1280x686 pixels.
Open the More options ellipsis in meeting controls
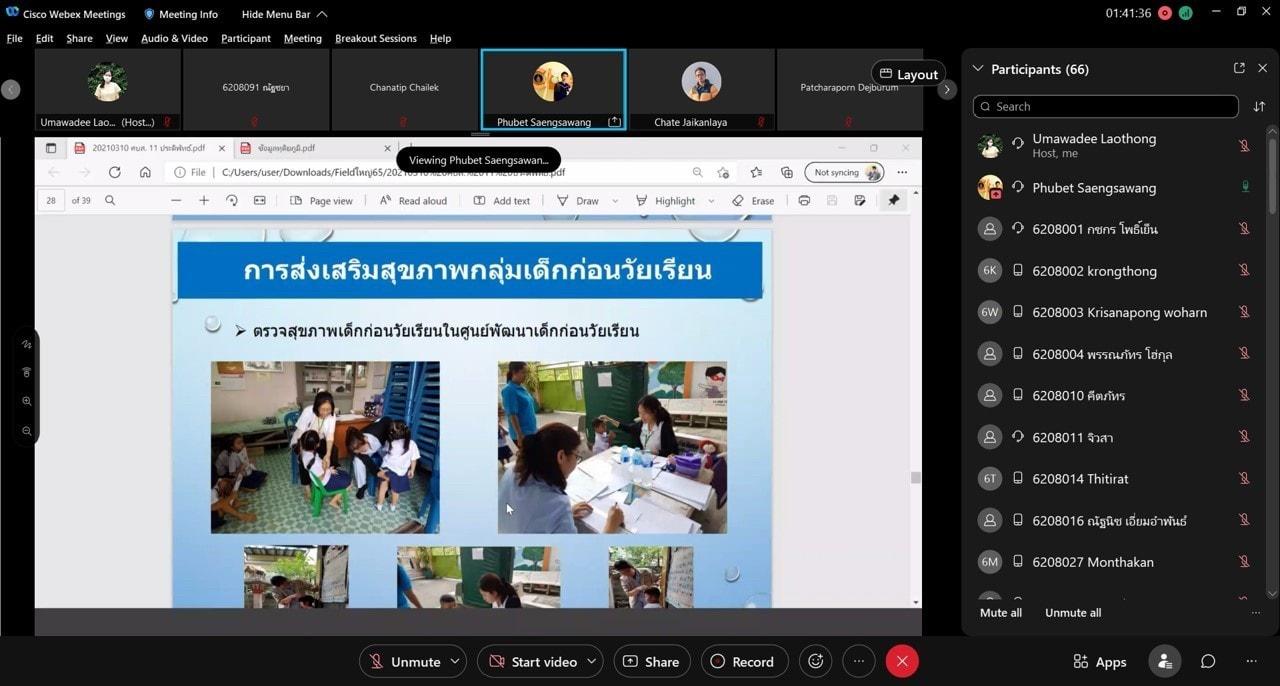858,661
